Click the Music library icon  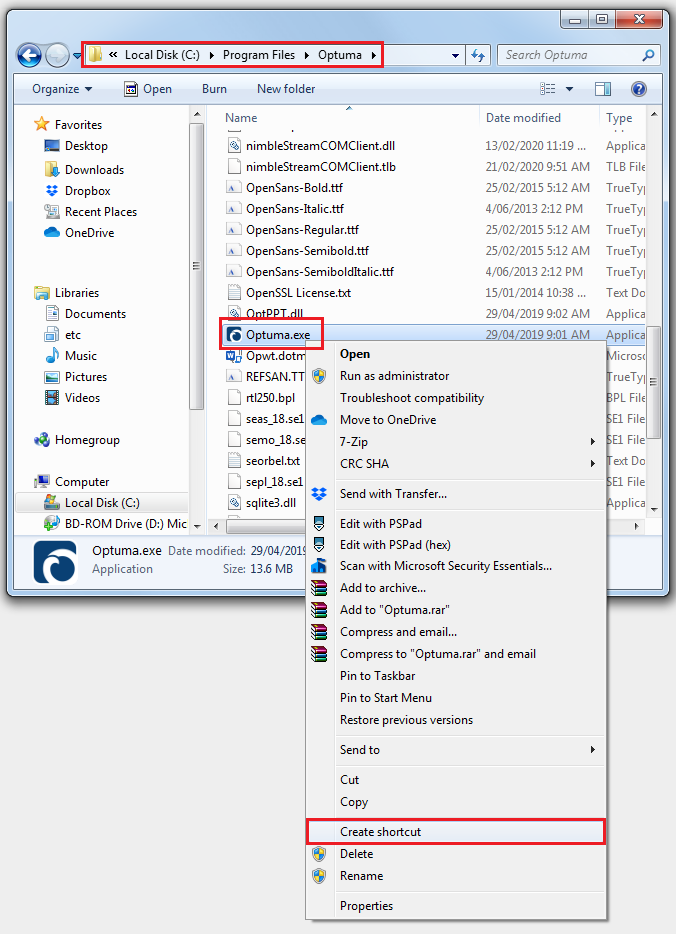click(52, 356)
